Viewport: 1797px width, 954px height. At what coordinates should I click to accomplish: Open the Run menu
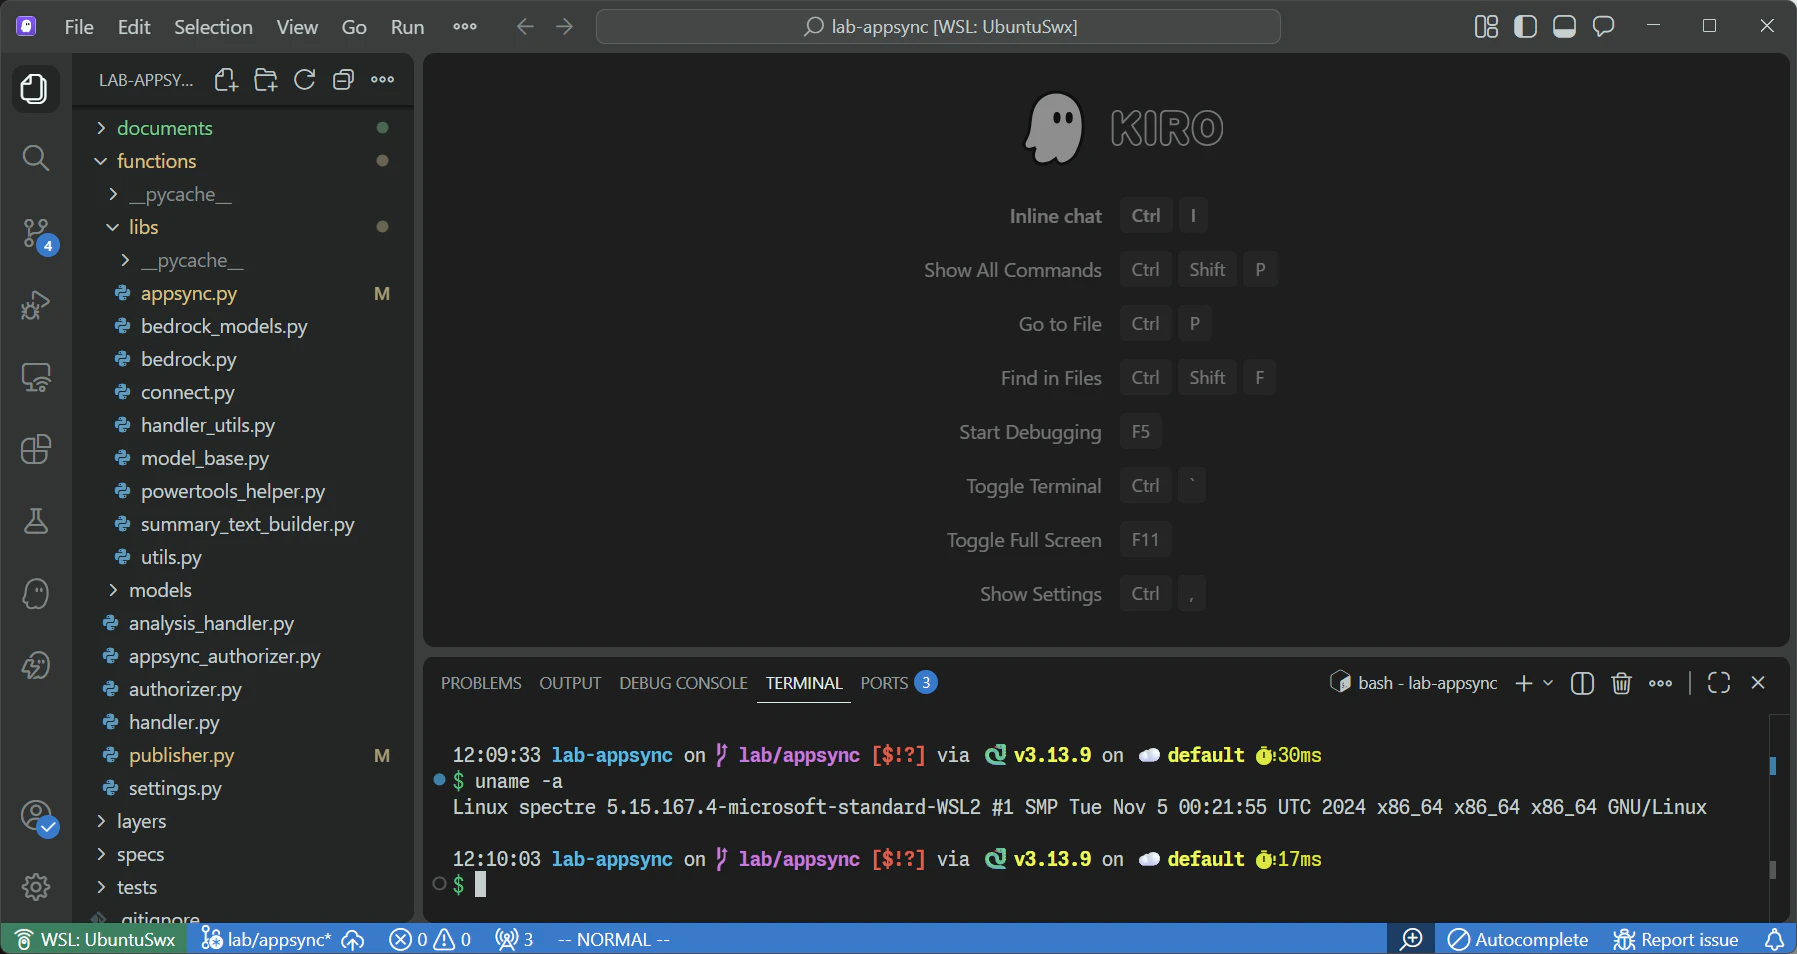pos(407,27)
